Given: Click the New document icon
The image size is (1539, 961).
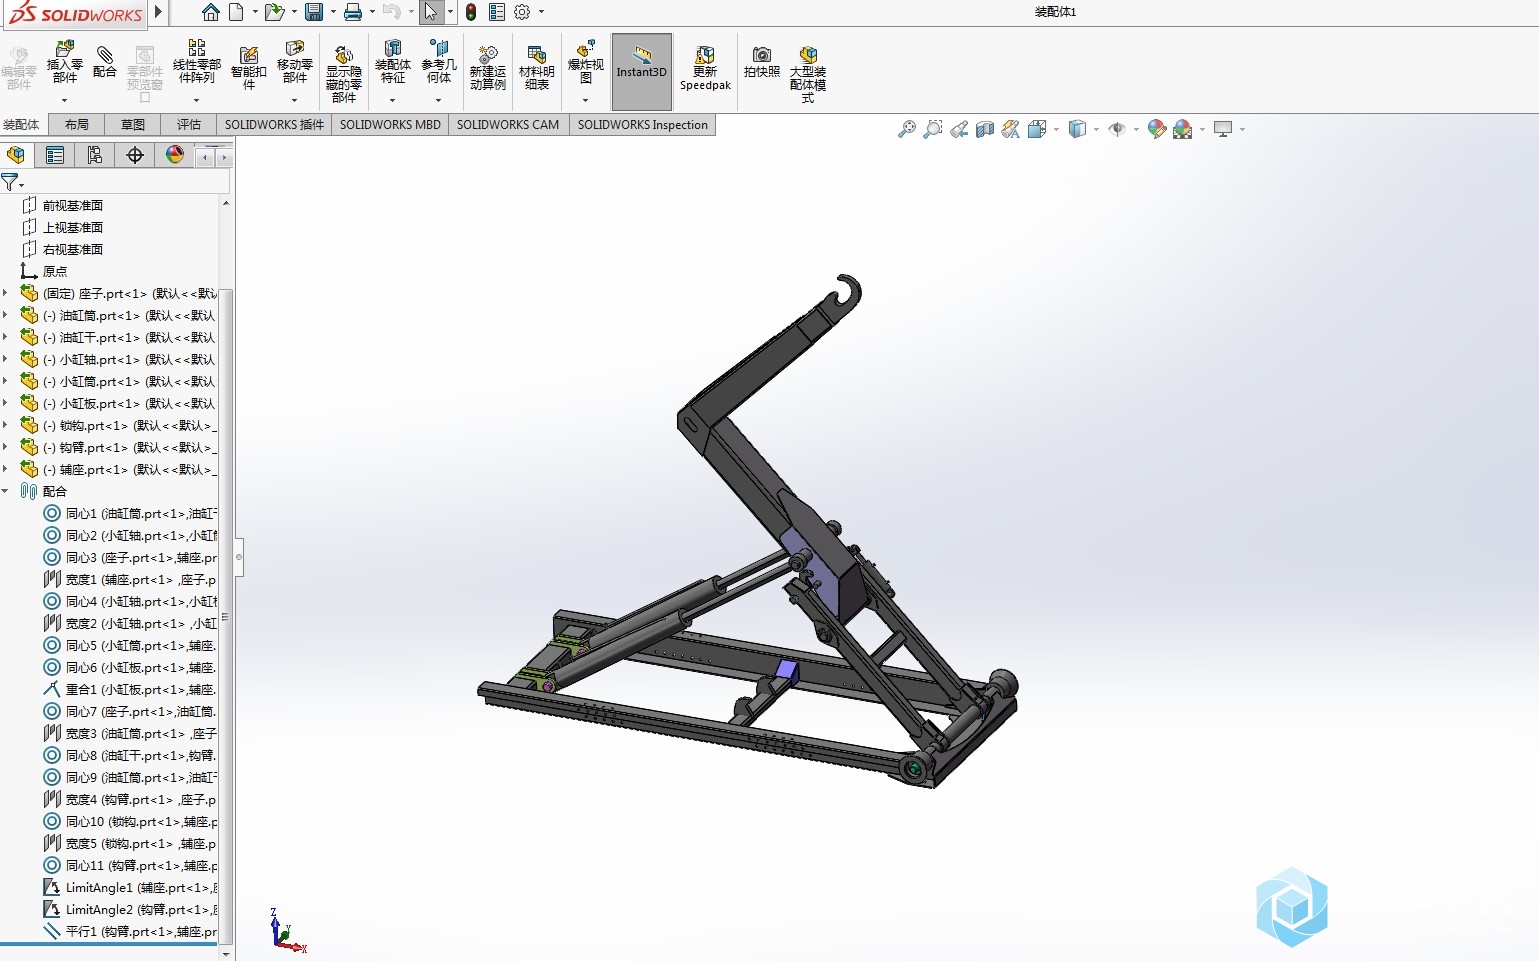Looking at the screenshot, I should (x=236, y=12).
